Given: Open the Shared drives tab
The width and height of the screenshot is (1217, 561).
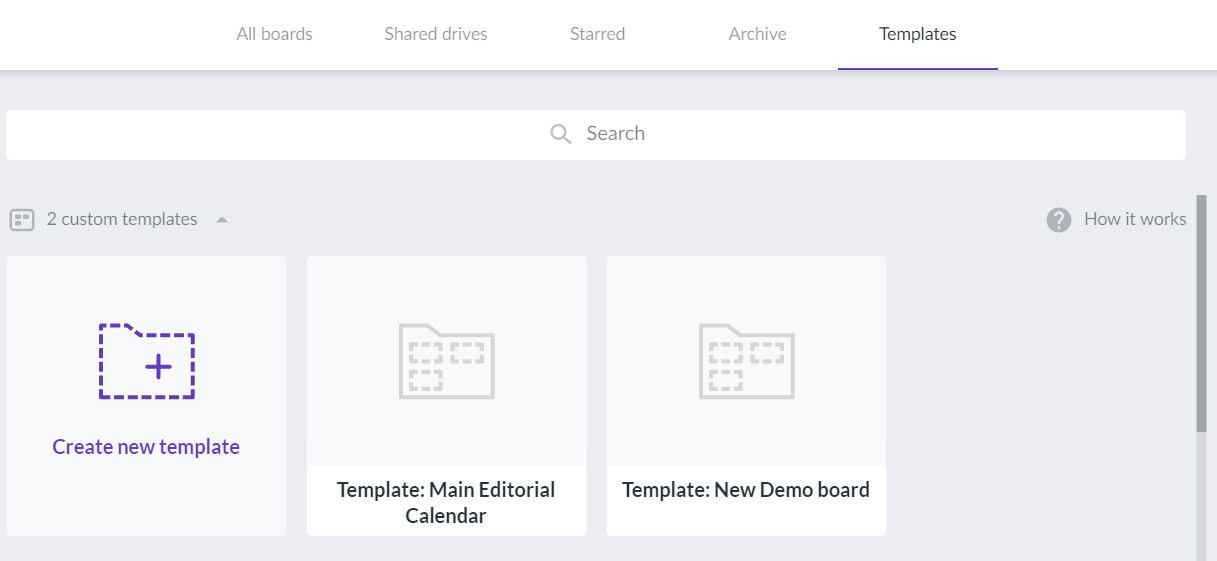Looking at the screenshot, I should [436, 34].
